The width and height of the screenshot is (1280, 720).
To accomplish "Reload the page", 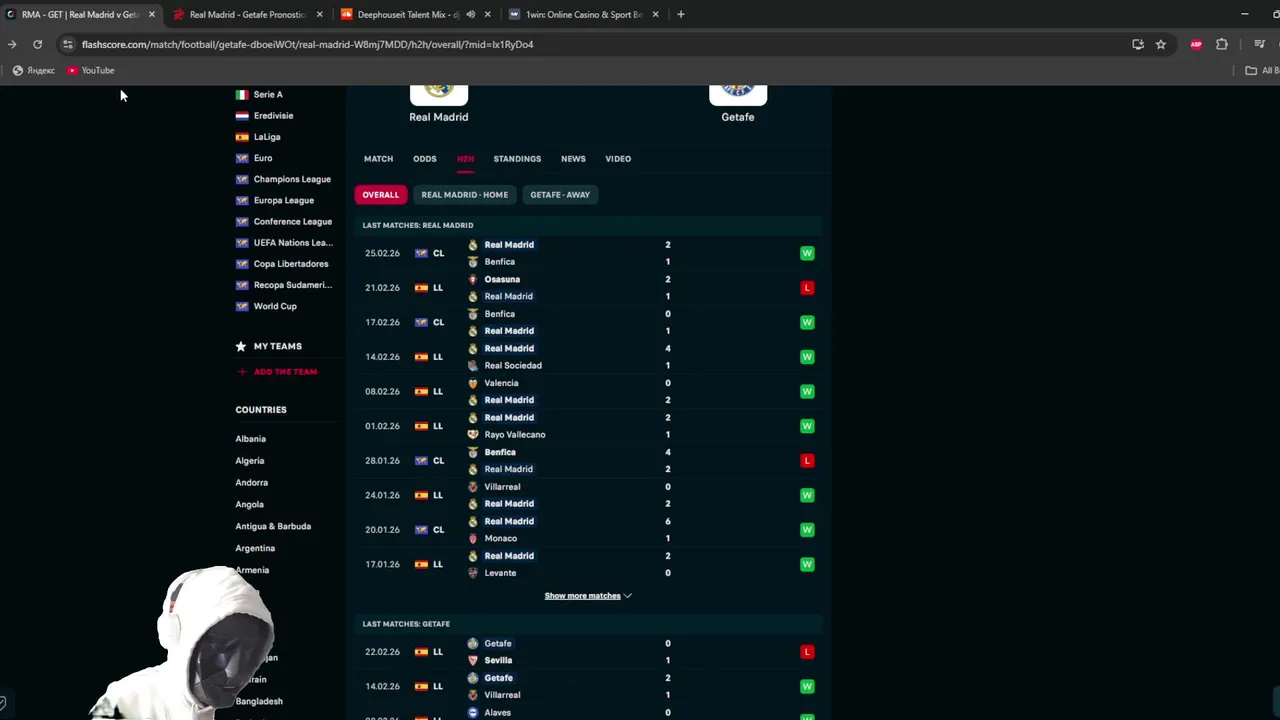I will point(37,44).
